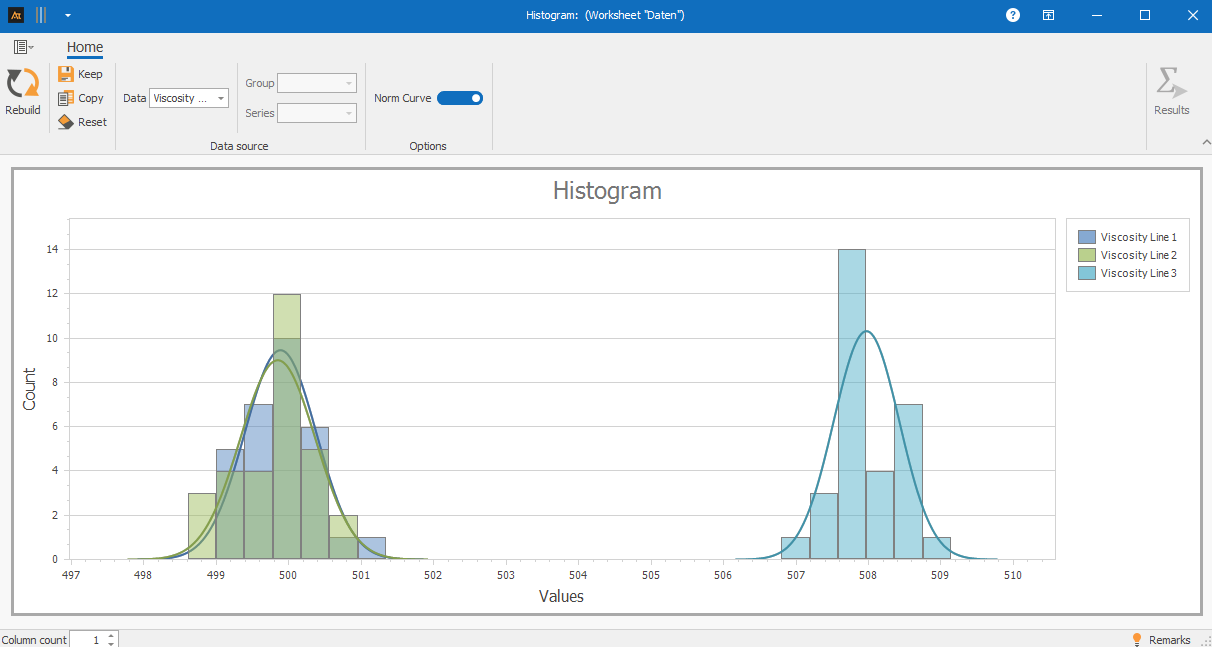Open the Results sigma icon

click(1171, 84)
